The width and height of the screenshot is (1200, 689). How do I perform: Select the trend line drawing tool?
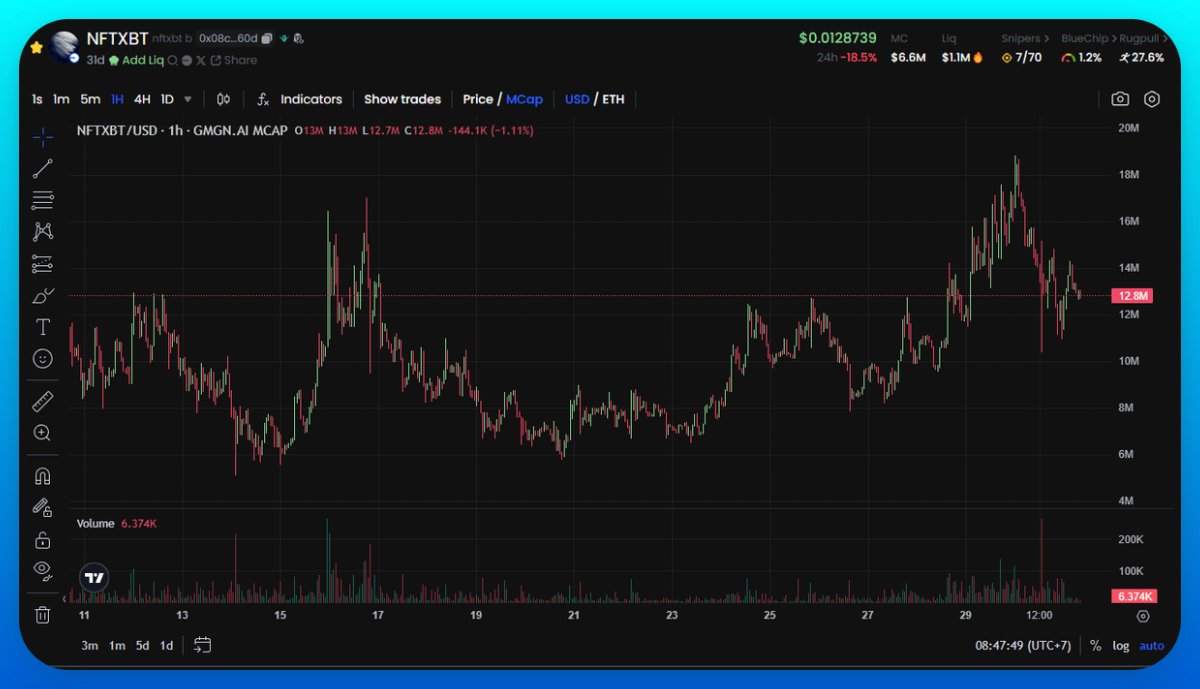43,168
